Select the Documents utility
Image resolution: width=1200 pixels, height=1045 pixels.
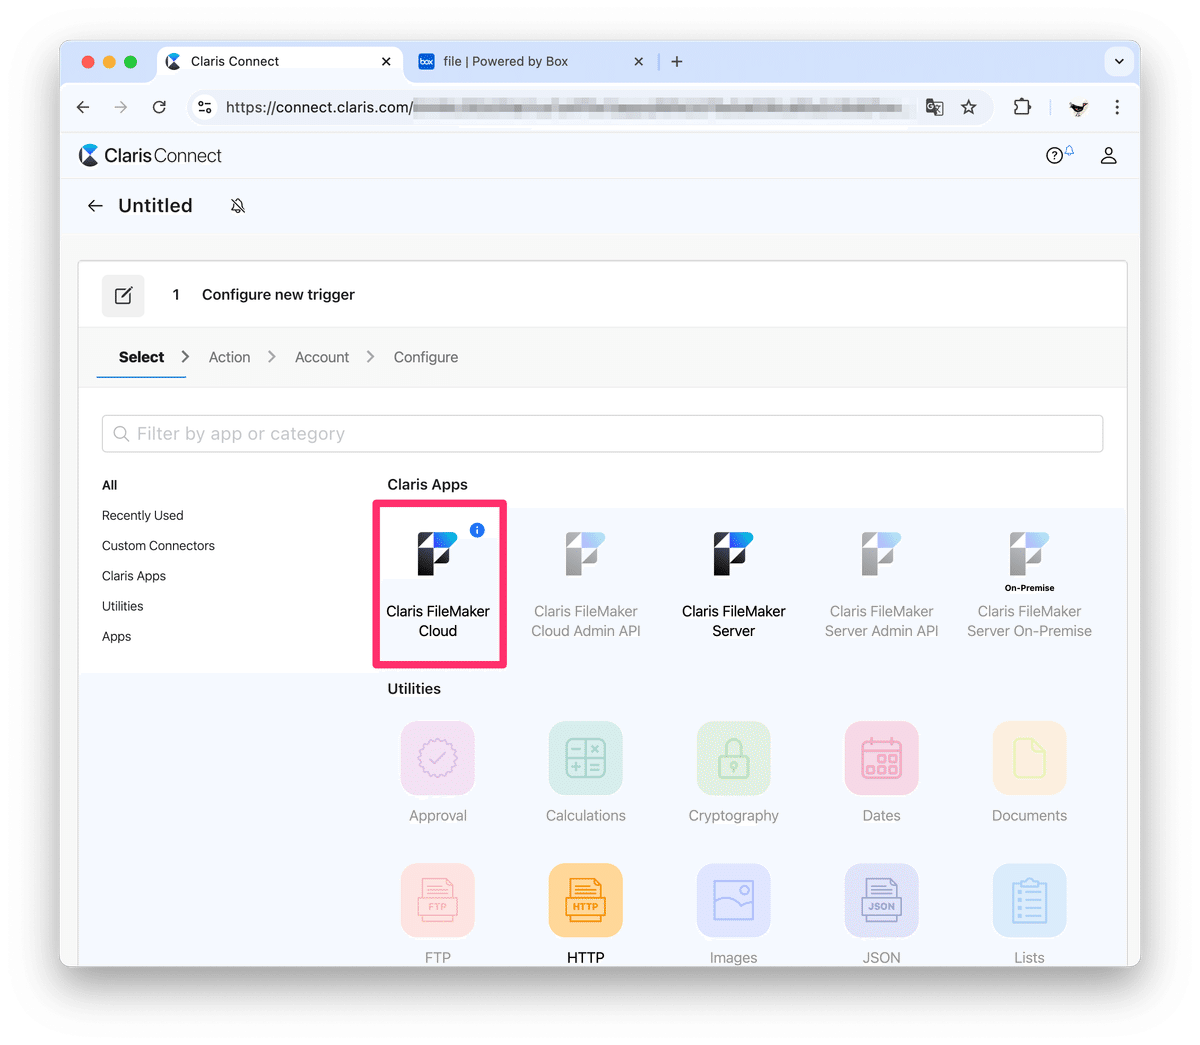click(x=1029, y=758)
